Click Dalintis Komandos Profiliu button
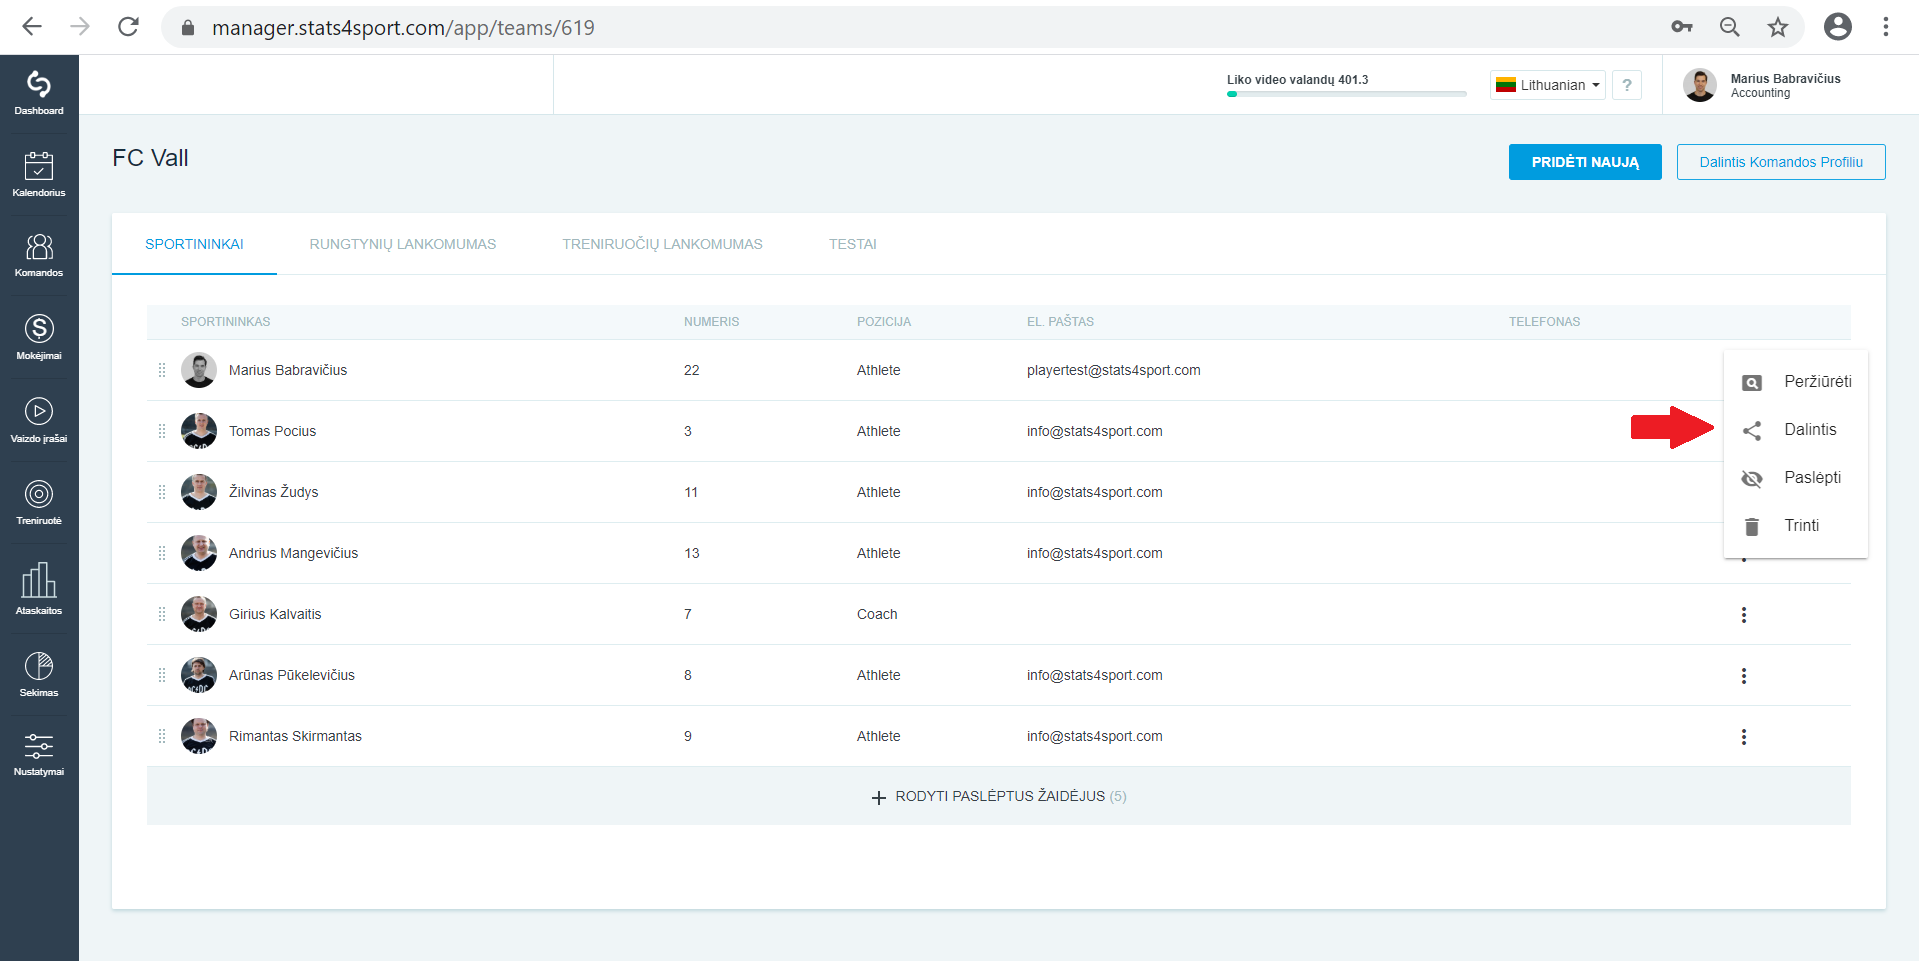The height and width of the screenshot is (961, 1919). 1781,162
